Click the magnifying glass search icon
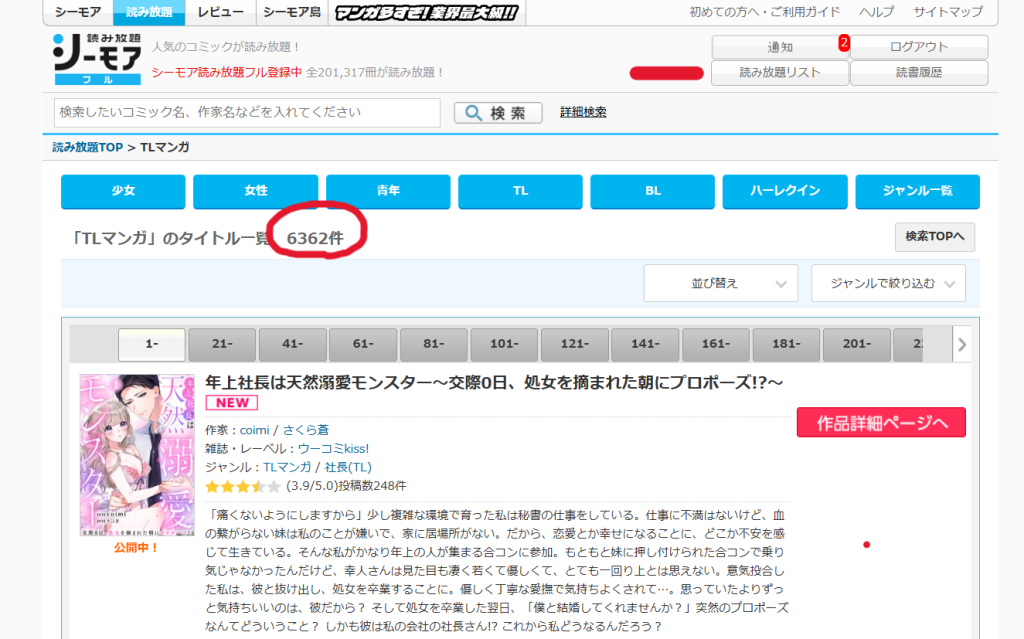This screenshot has height=639, width=1024. click(x=473, y=112)
